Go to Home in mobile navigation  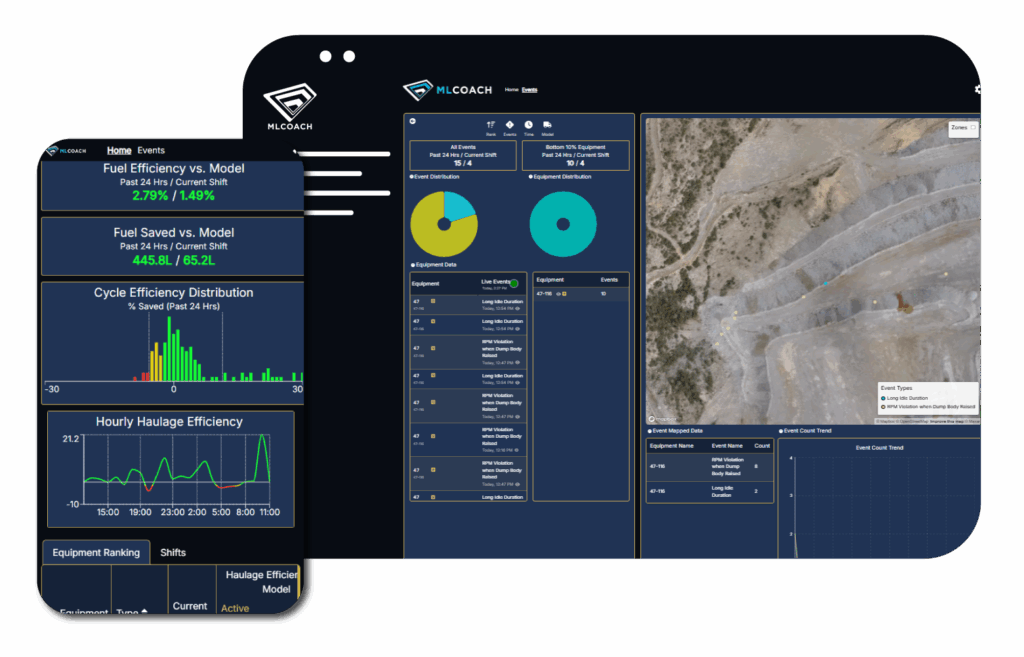[119, 150]
